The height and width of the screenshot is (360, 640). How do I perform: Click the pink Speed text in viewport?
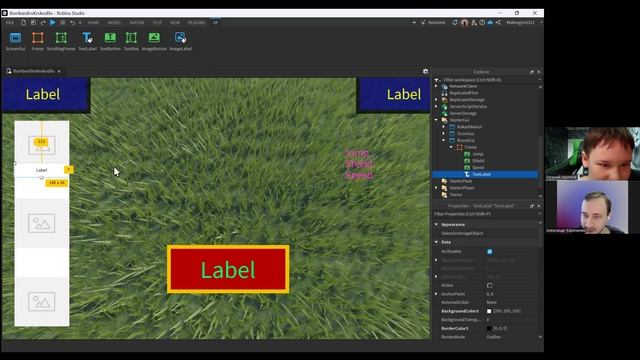[358, 175]
